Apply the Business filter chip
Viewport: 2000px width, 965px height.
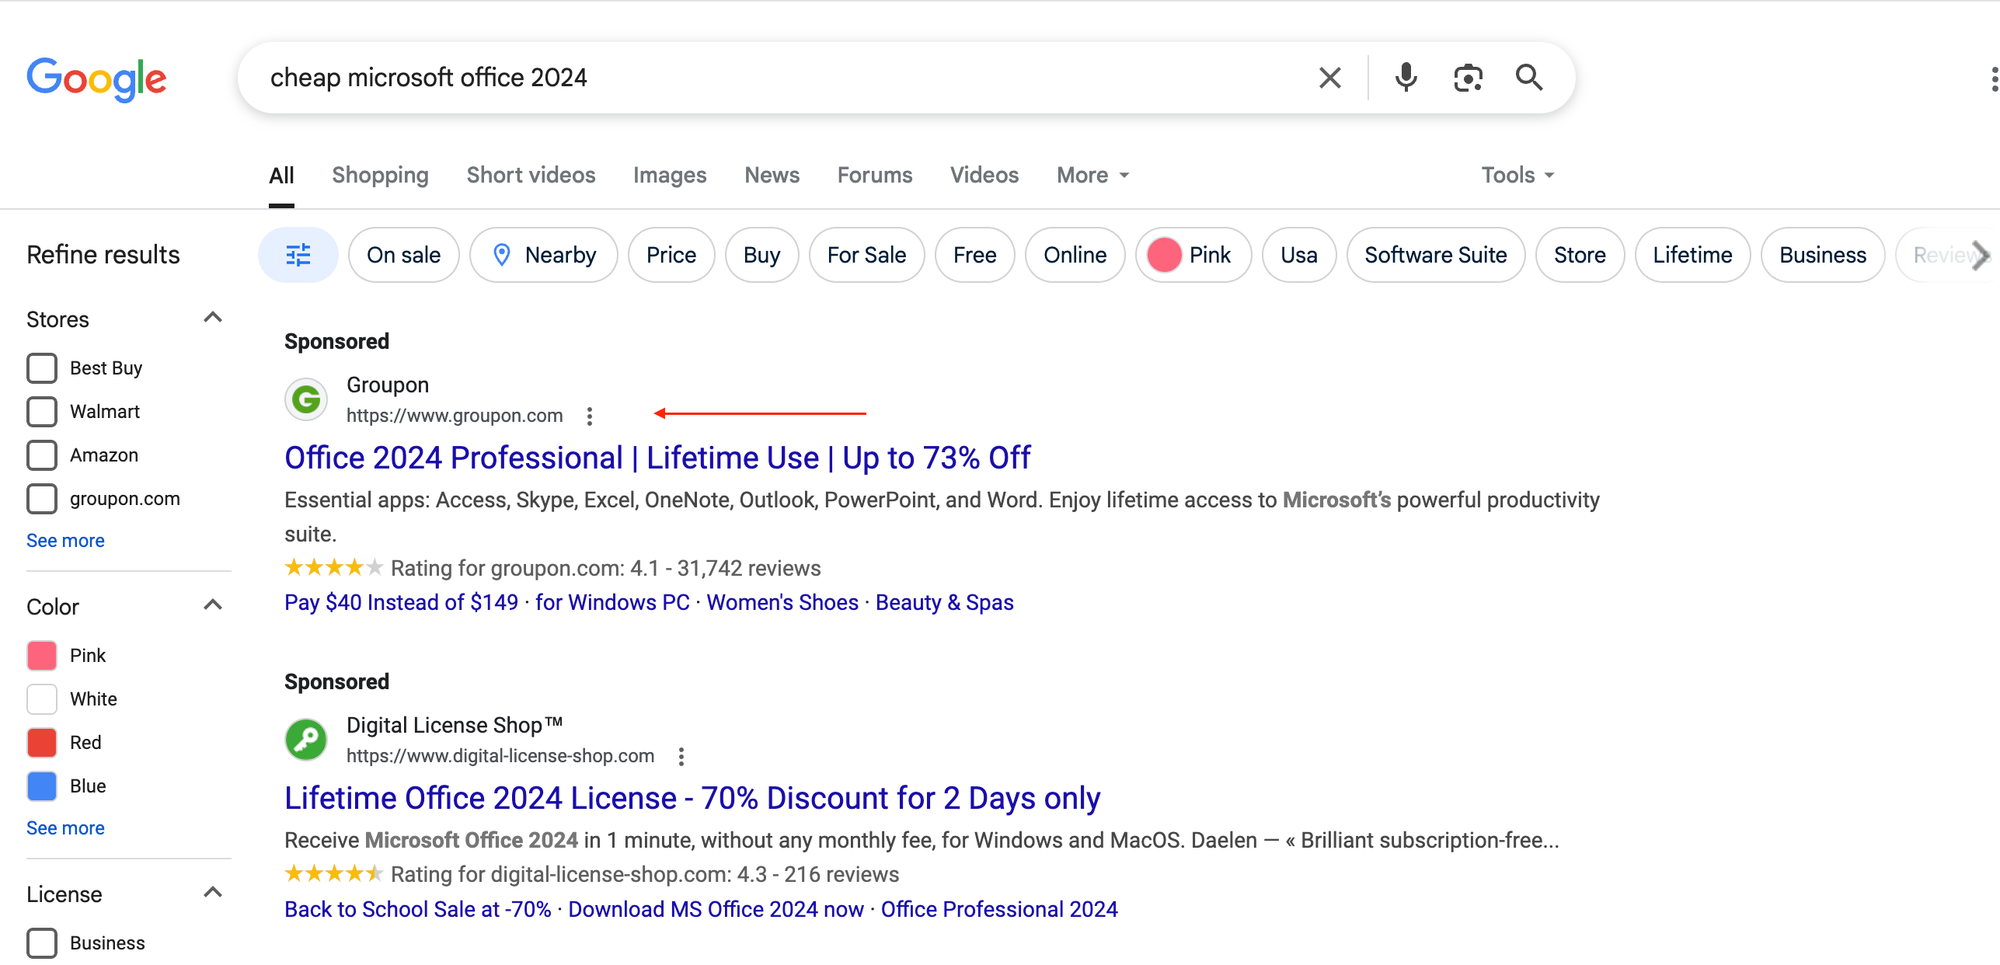pyautogui.click(x=1823, y=255)
